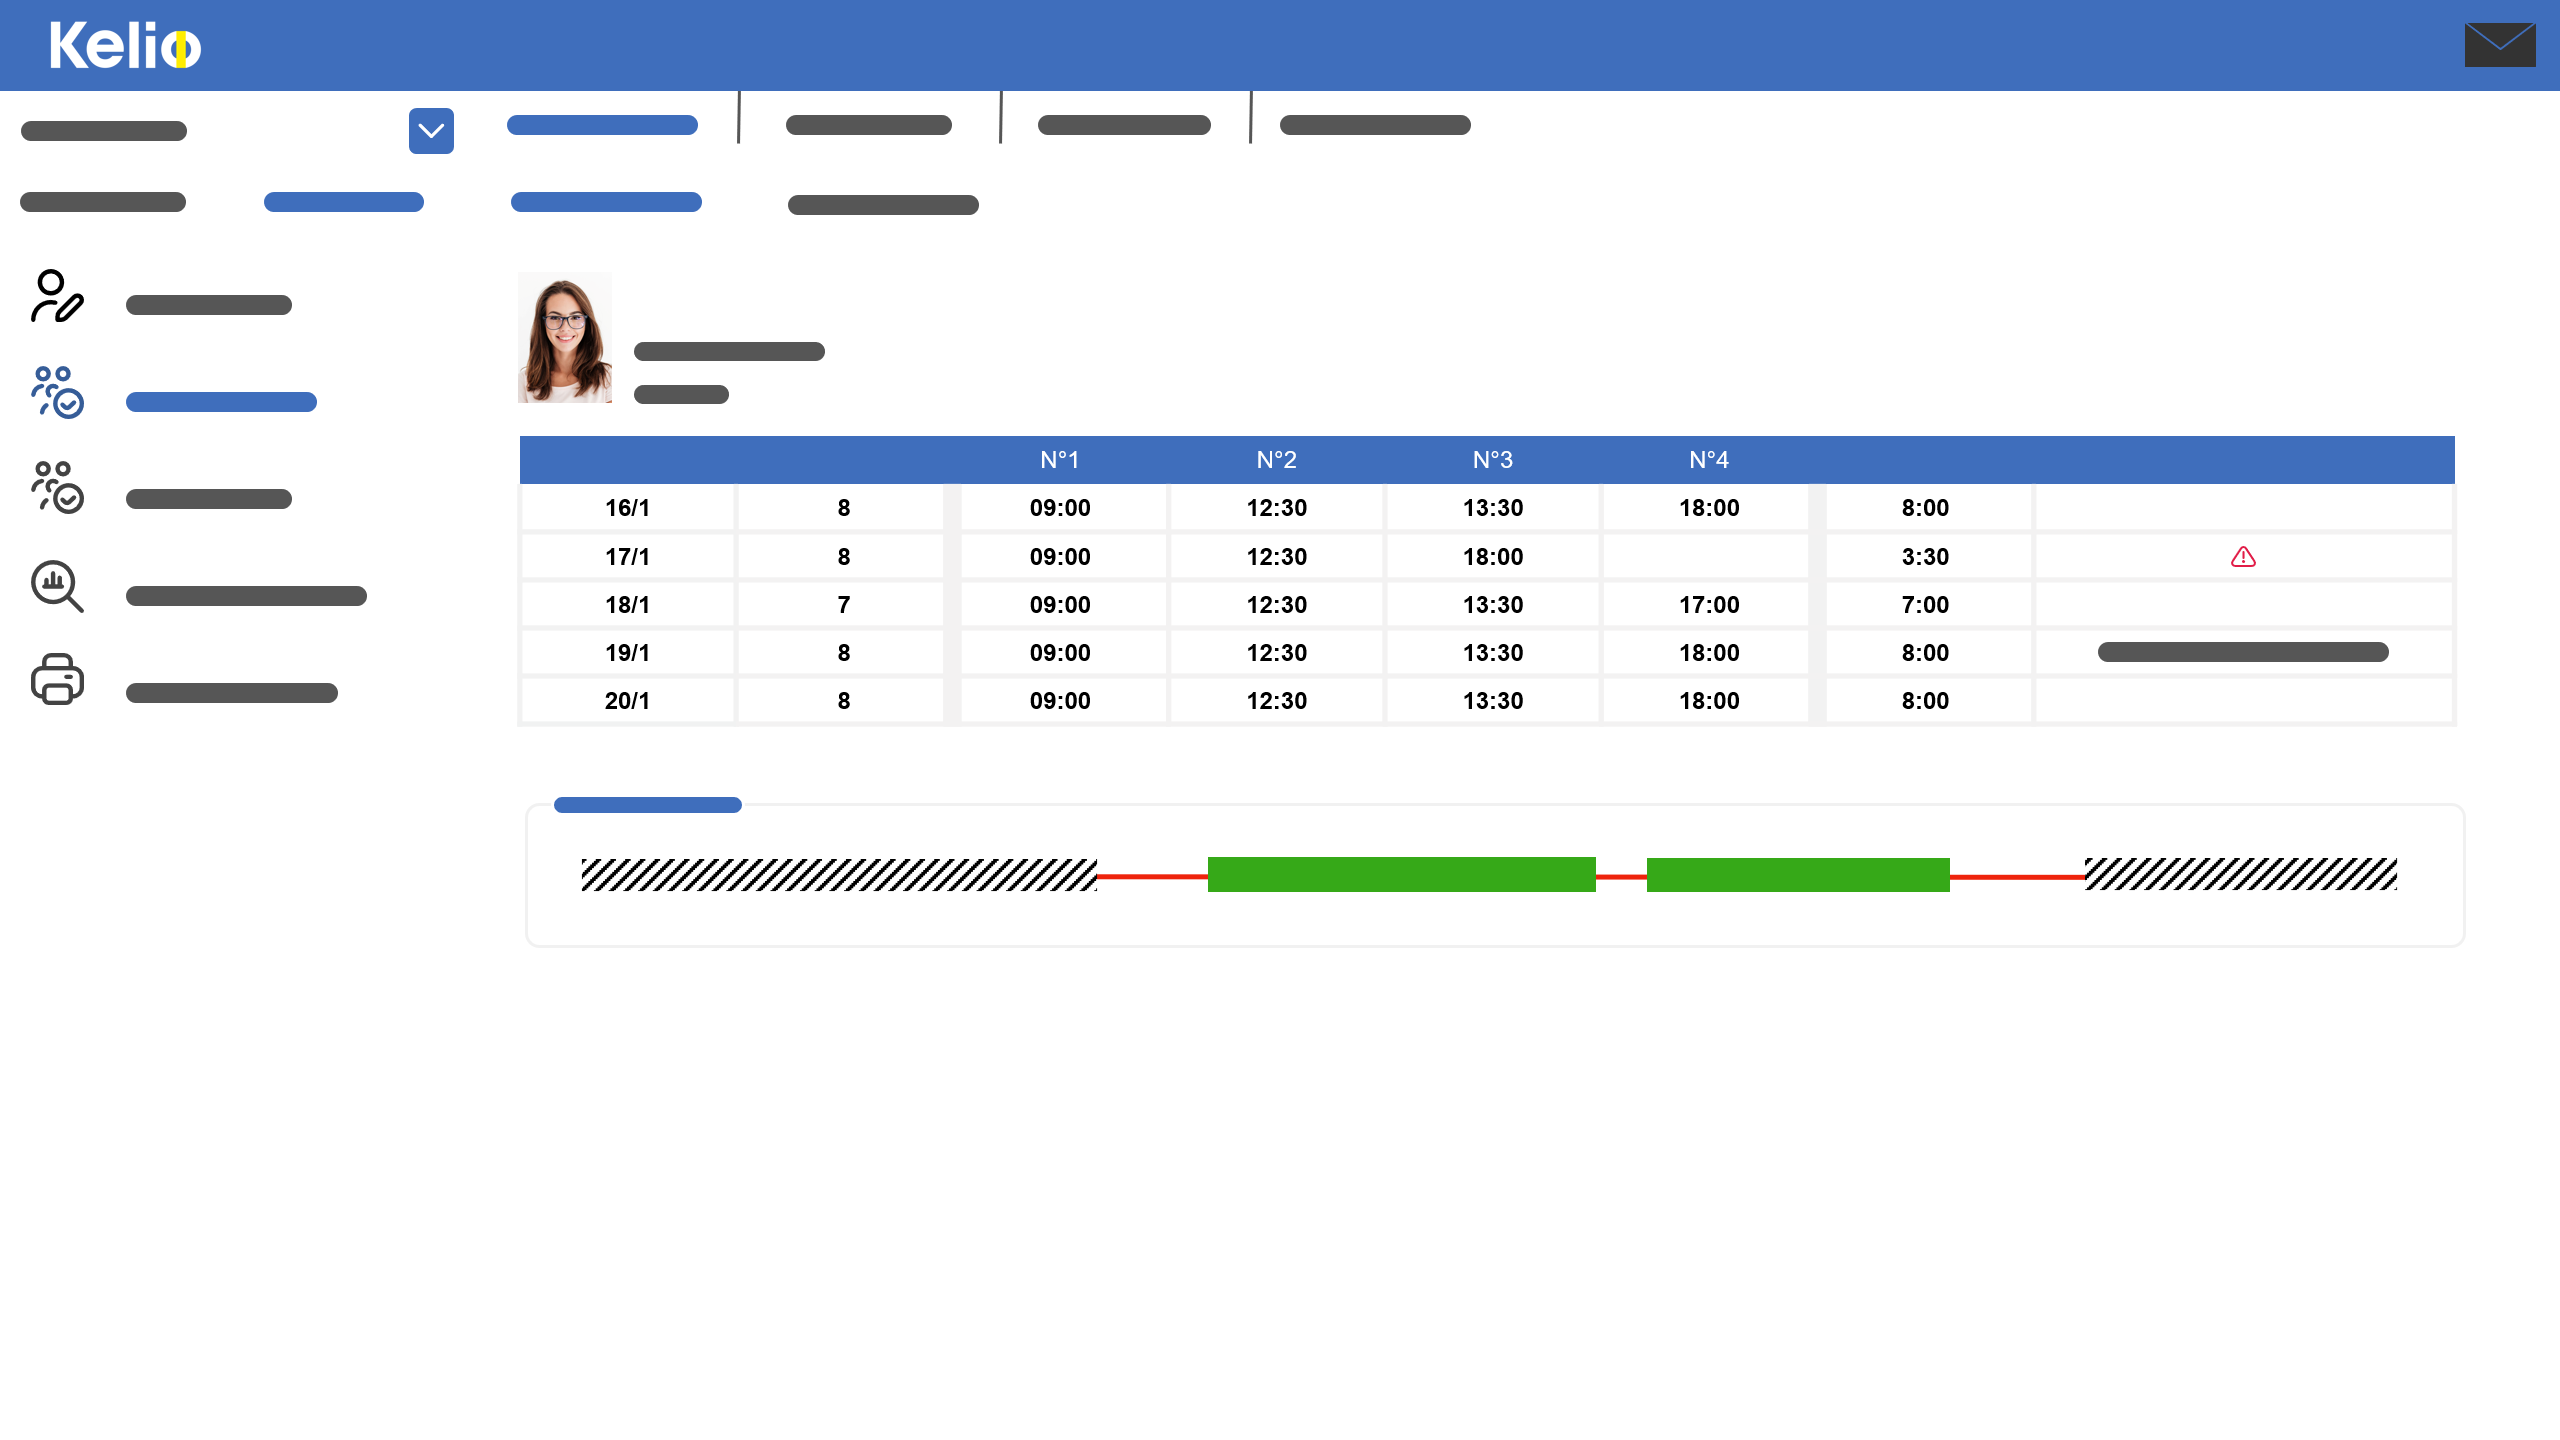The width and height of the screenshot is (2560, 1440).
Task: Select the N°4 column header
Action: click(1709, 460)
